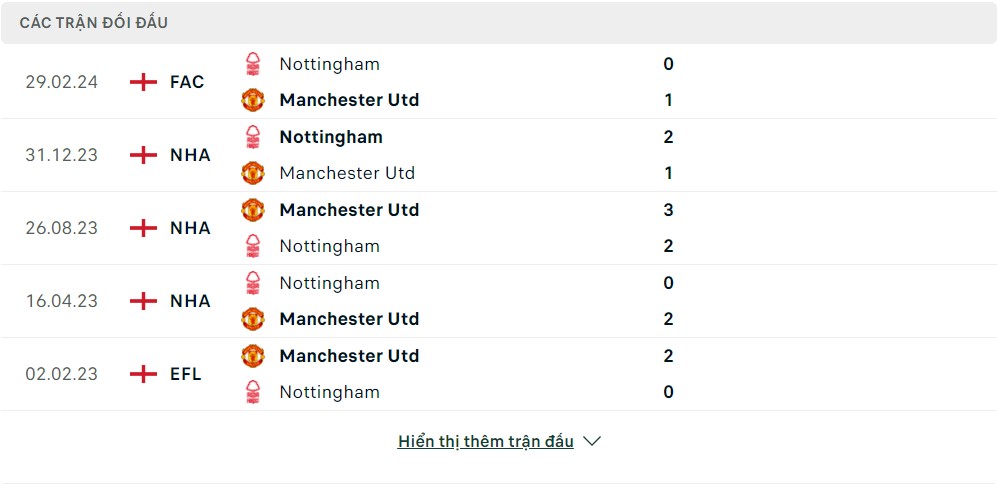Expand more matches with the chevron arrow
The width and height of the screenshot is (997, 484).
pos(592,441)
